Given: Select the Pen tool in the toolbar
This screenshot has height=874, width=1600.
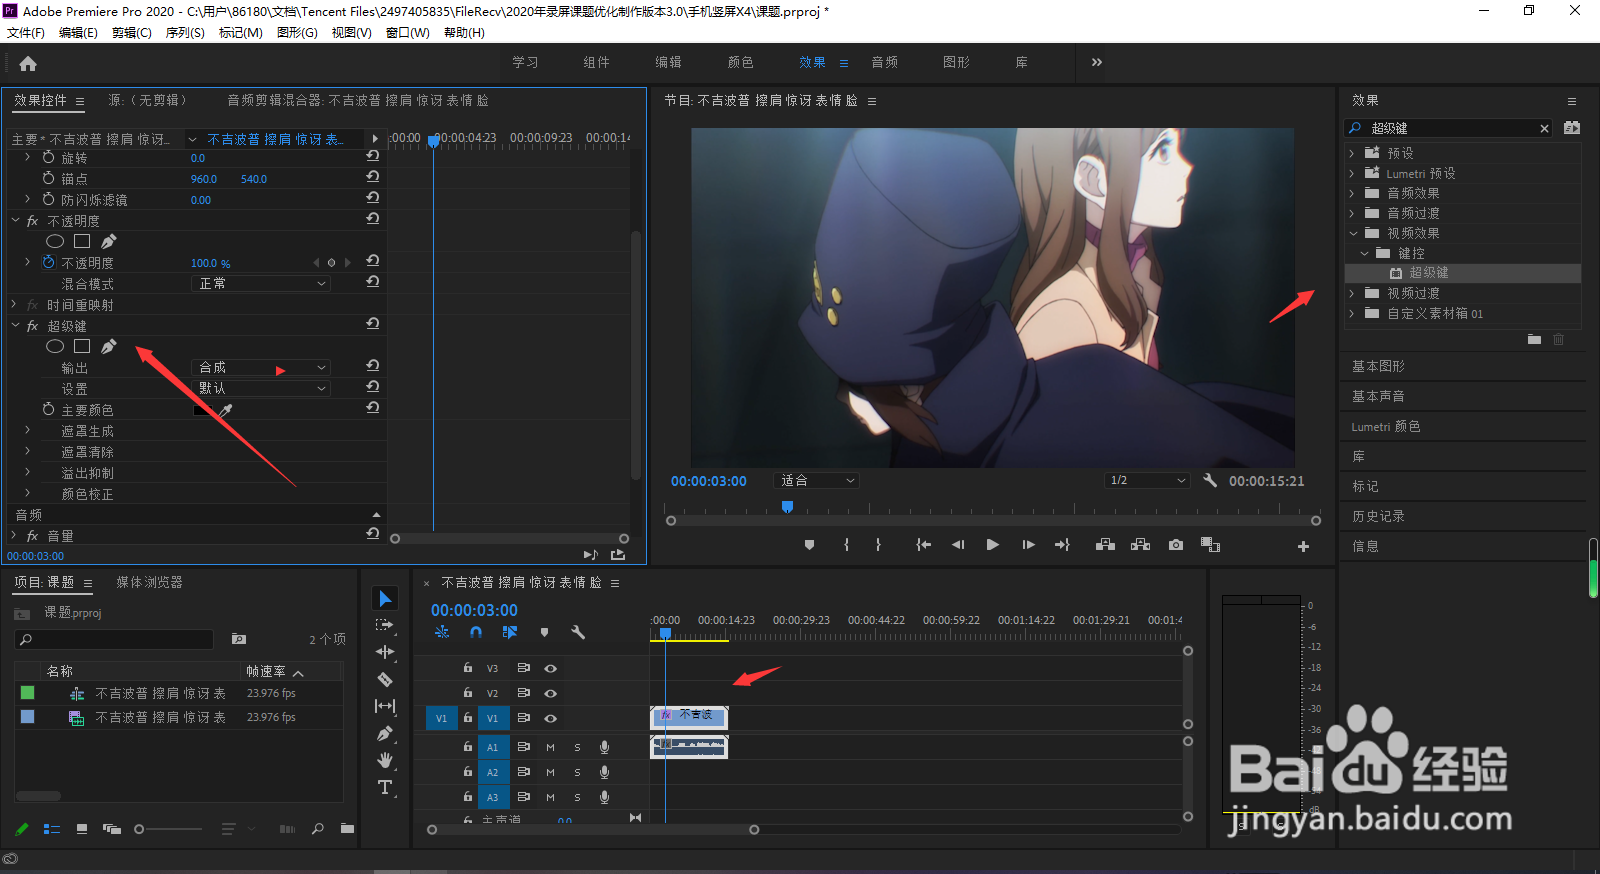Looking at the screenshot, I should click(x=385, y=733).
